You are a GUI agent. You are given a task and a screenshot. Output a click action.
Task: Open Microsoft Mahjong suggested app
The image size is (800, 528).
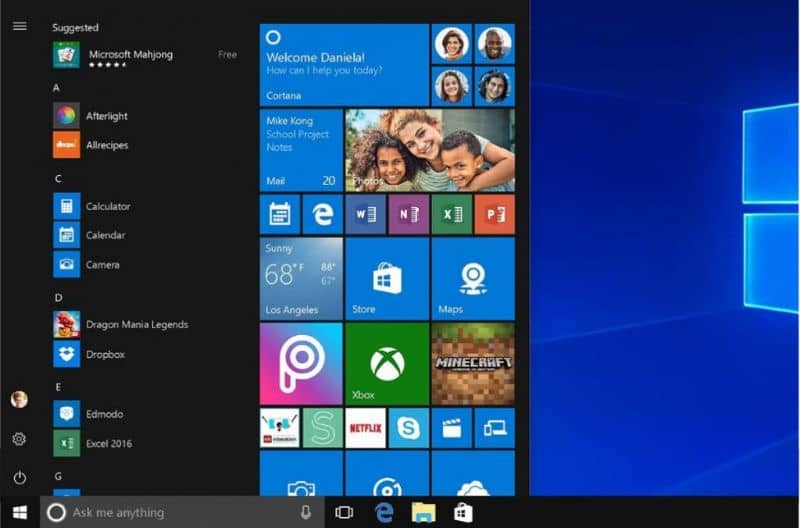[145, 55]
